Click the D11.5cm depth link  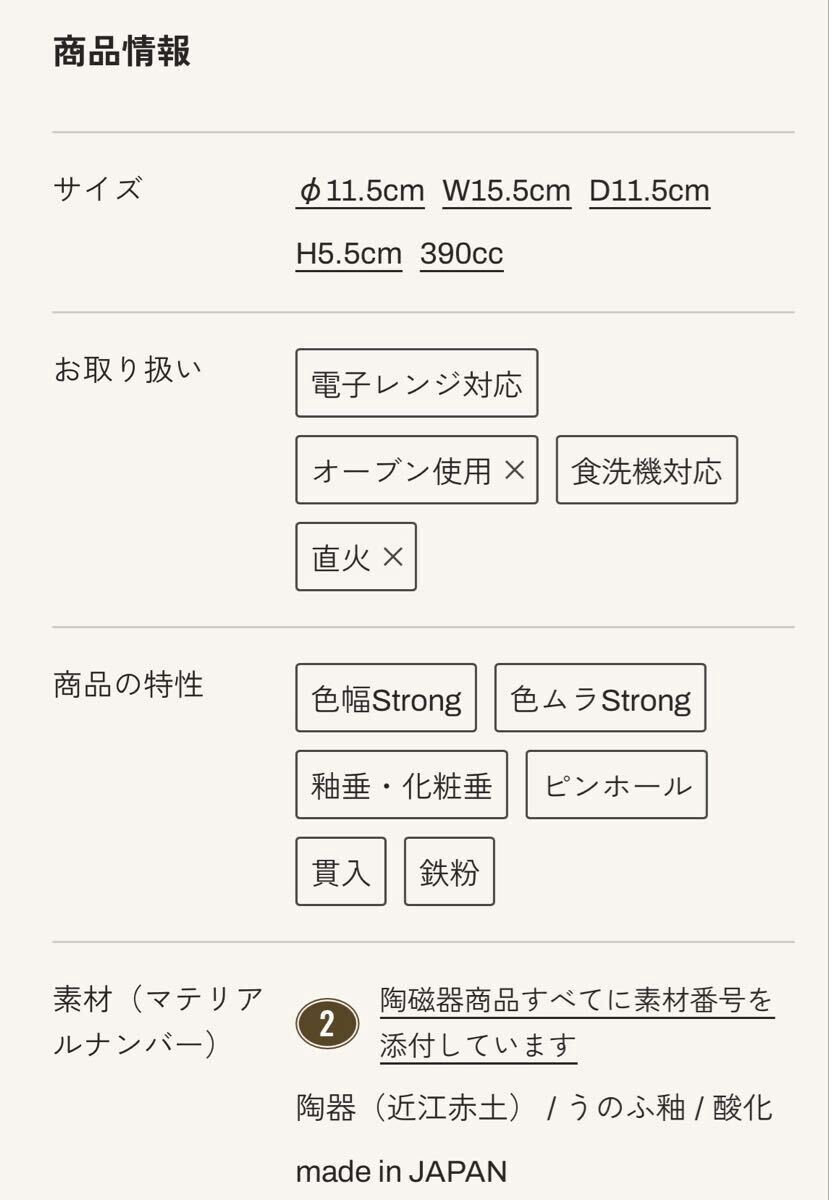pos(649,191)
